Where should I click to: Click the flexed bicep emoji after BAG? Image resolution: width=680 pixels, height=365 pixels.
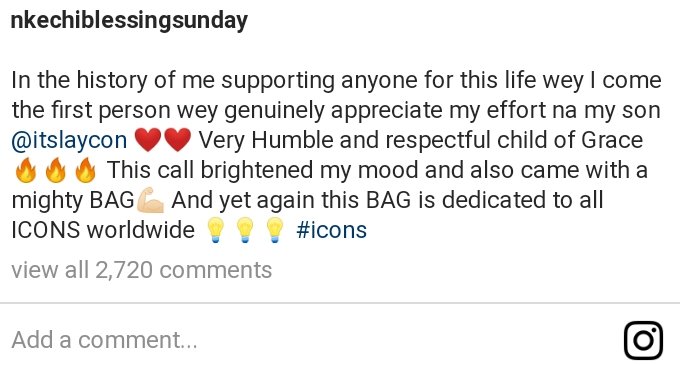pyautogui.click(x=150, y=200)
